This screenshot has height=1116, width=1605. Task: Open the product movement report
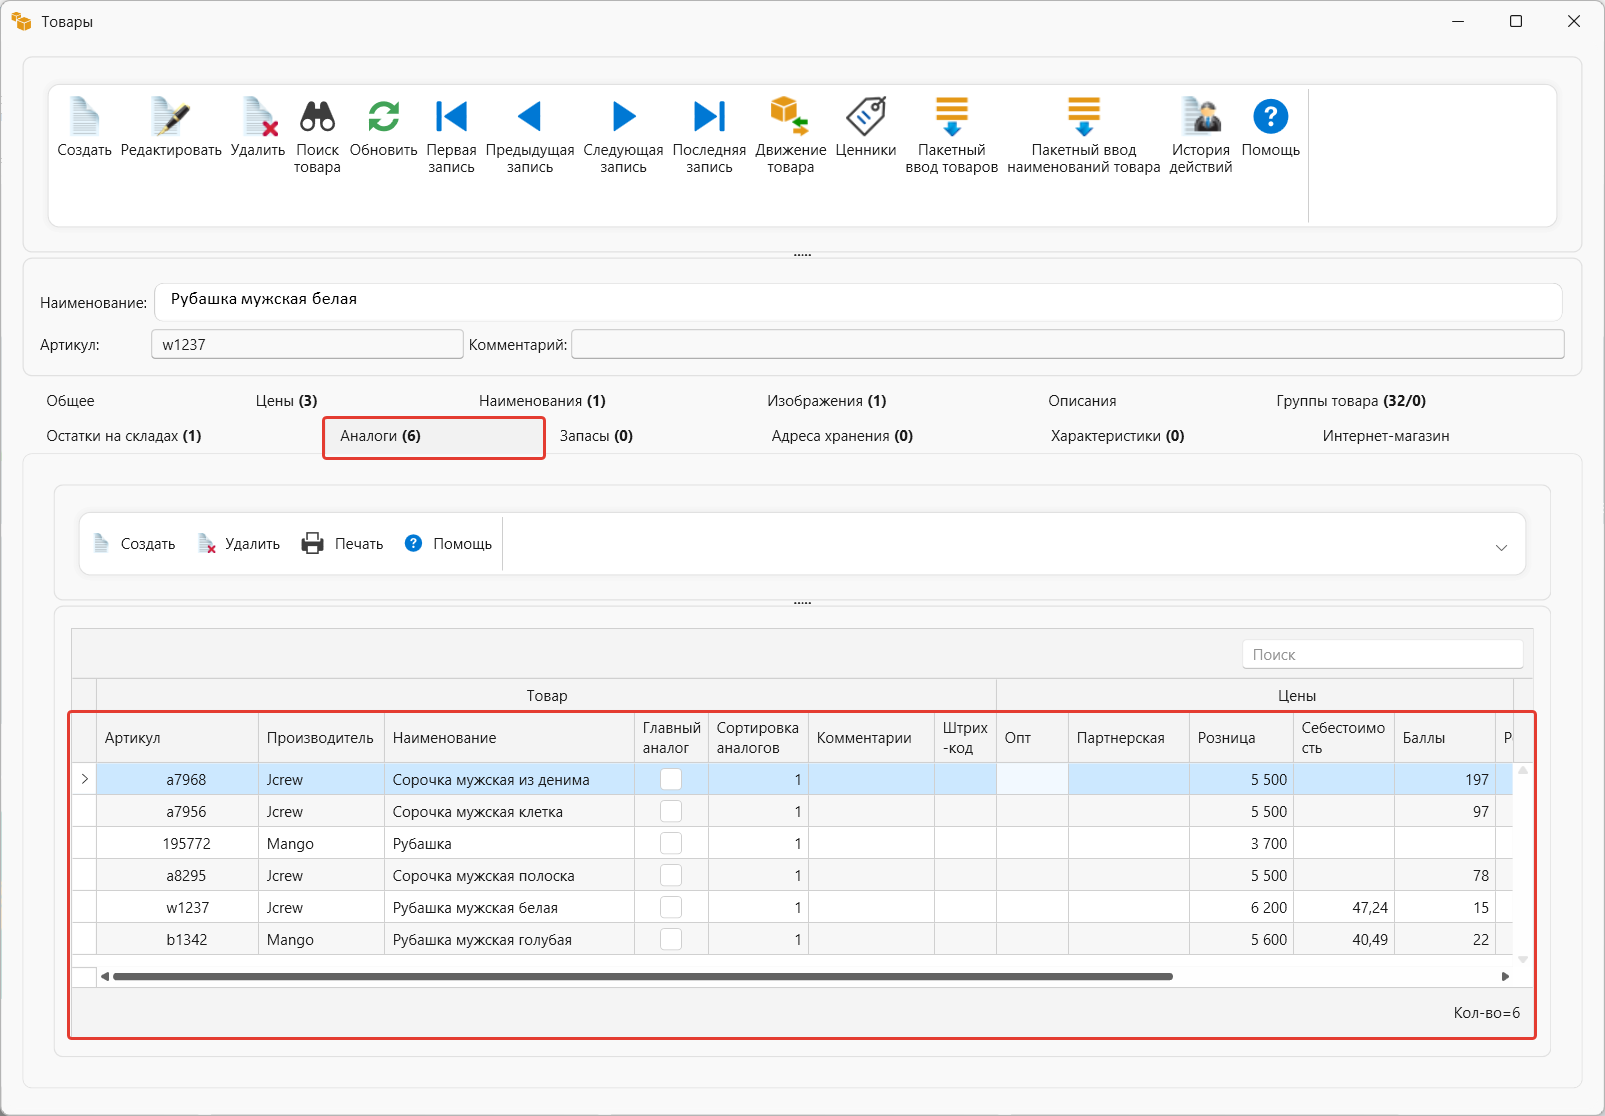pyautogui.click(x=790, y=117)
